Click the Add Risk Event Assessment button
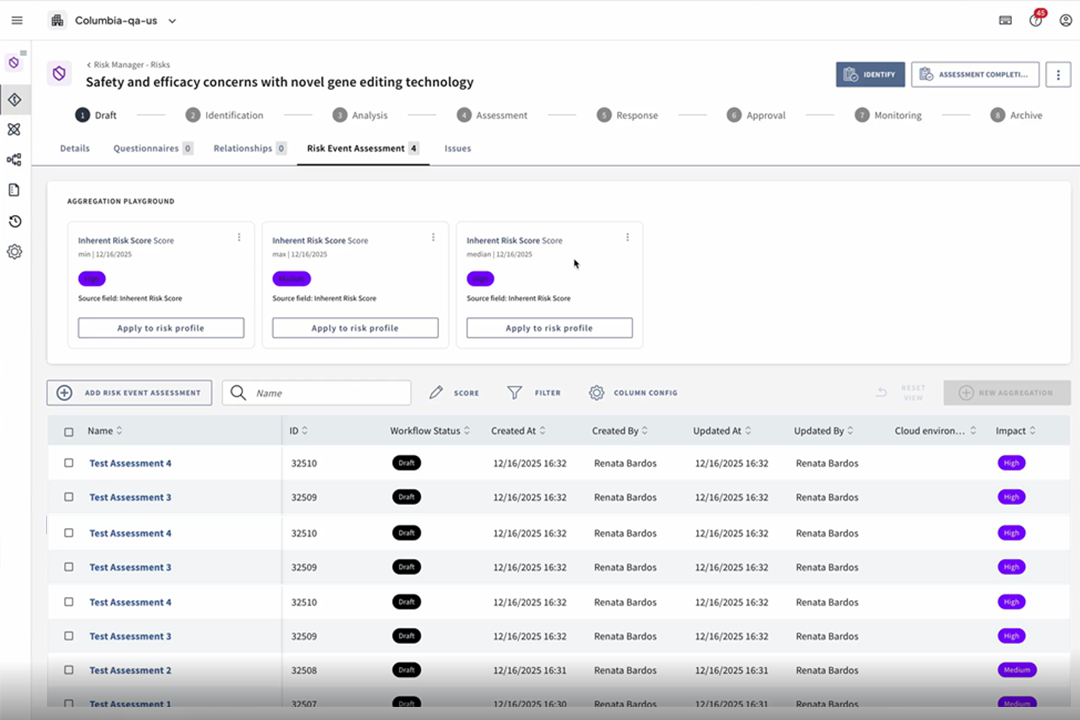1080x720 pixels. [129, 393]
